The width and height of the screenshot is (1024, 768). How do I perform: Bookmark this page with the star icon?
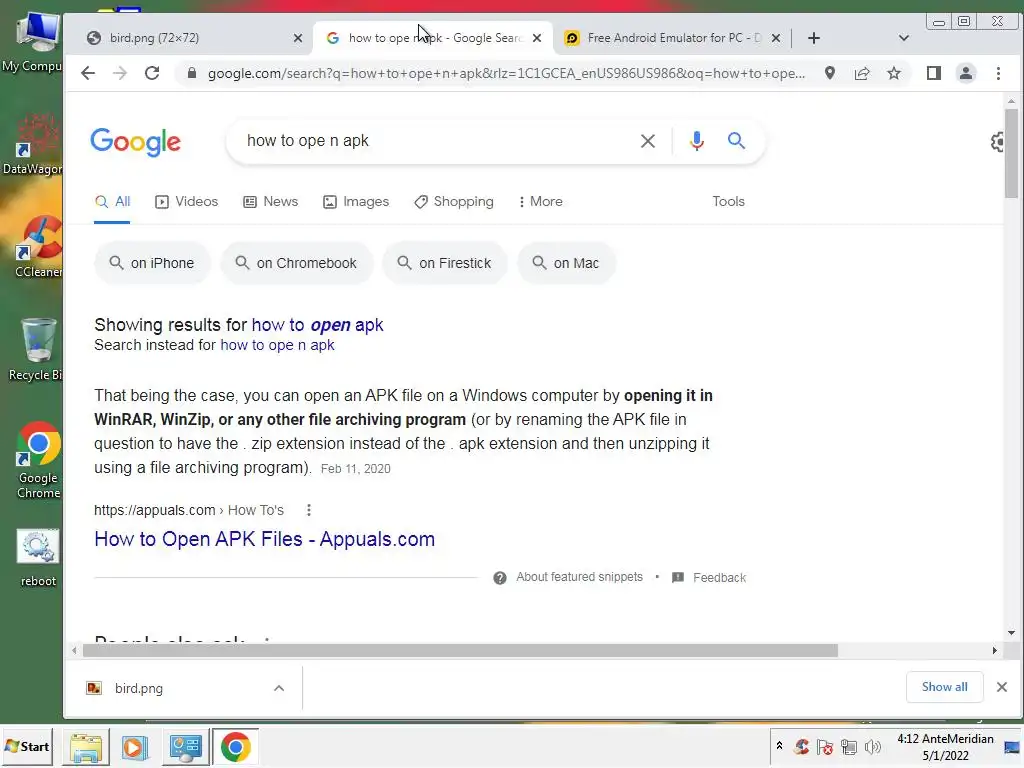[894, 73]
